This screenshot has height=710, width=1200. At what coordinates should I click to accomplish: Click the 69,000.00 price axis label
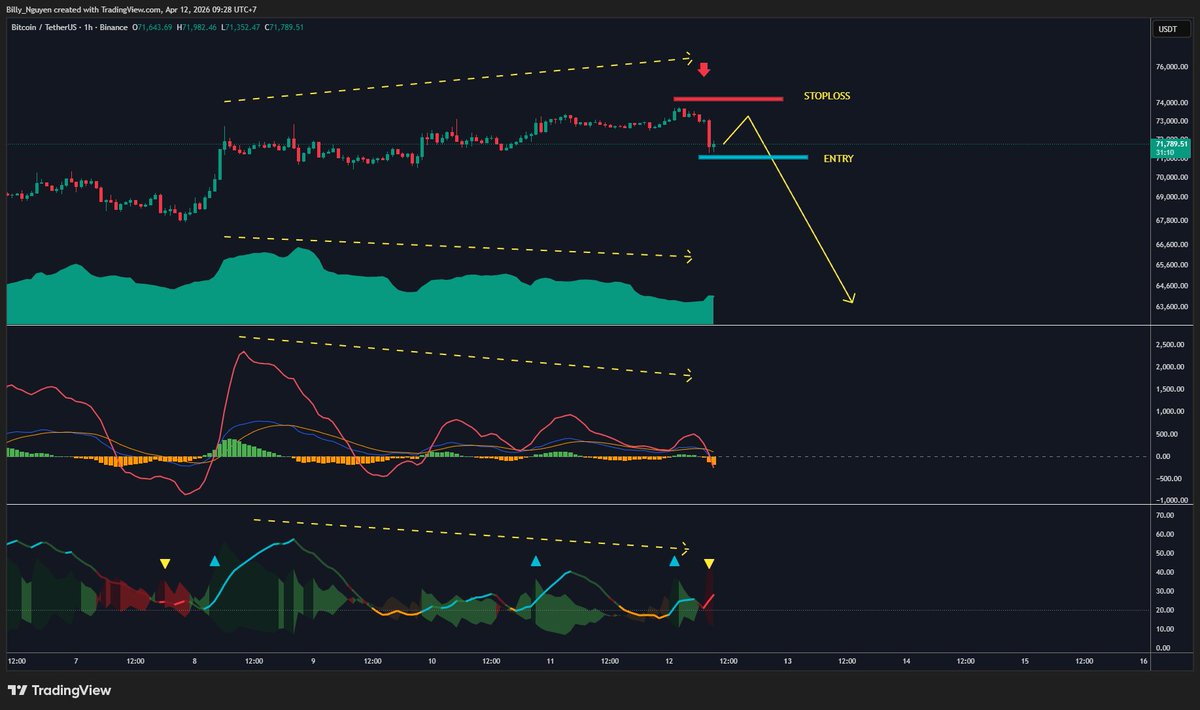click(1171, 198)
